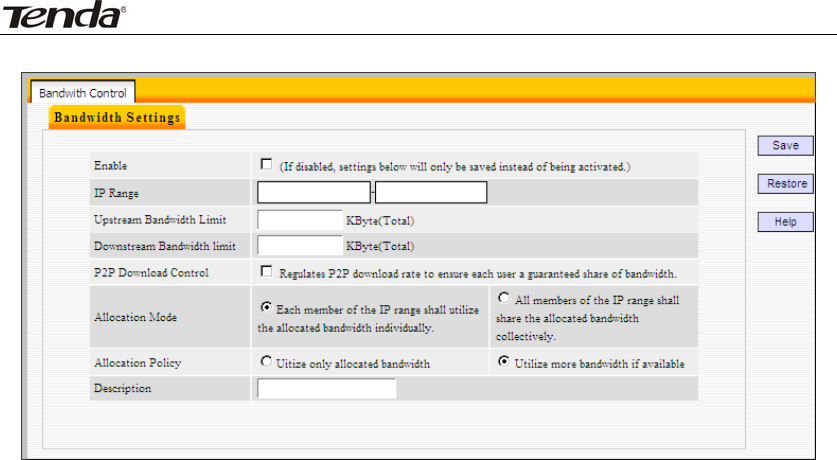Click the Restore button

click(x=785, y=184)
